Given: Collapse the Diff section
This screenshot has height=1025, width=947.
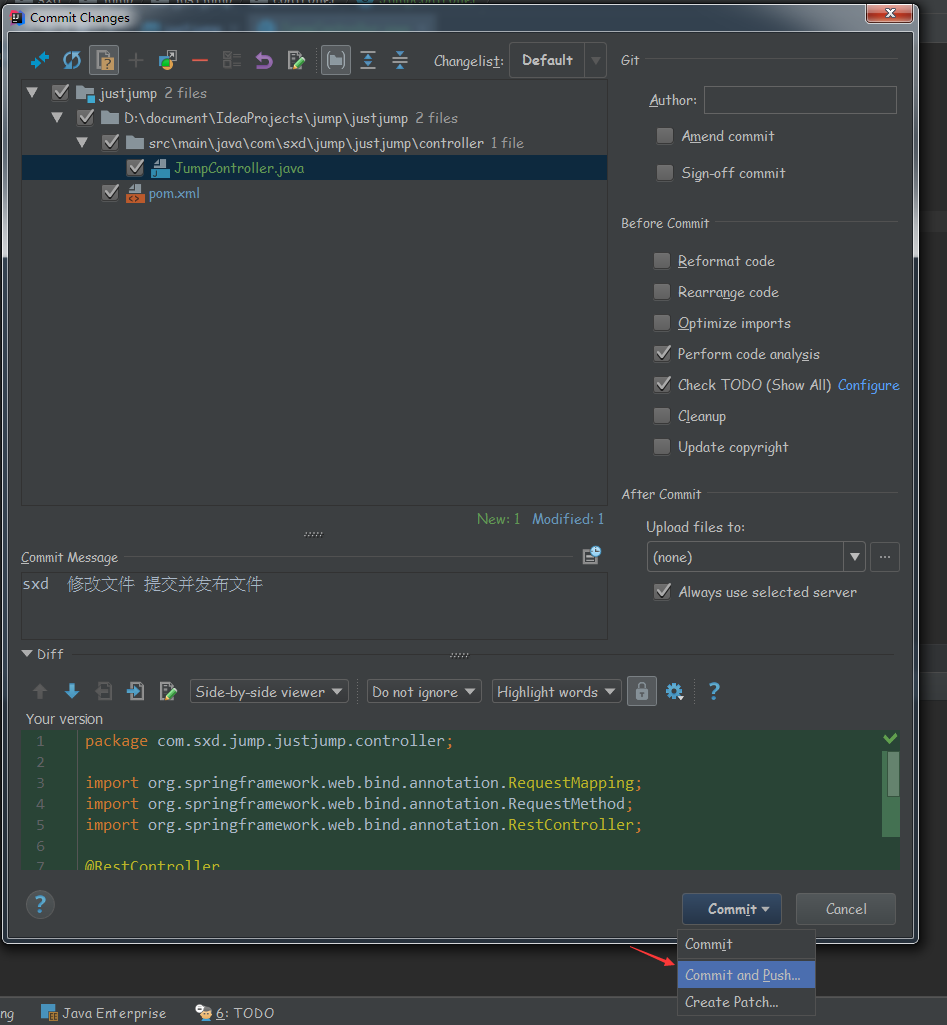Looking at the screenshot, I should pyautogui.click(x=27, y=654).
